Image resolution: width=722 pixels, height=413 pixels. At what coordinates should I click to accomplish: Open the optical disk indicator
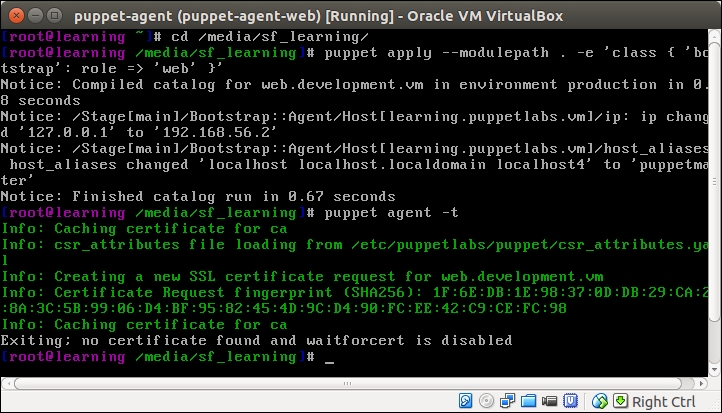pos(487,401)
